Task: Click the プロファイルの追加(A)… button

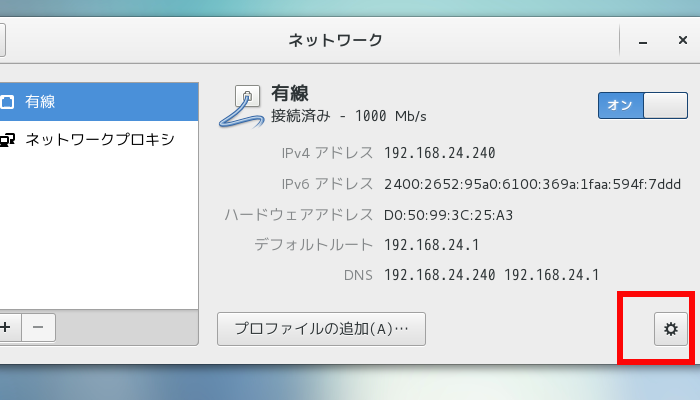Action: click(x=321, y=328)
